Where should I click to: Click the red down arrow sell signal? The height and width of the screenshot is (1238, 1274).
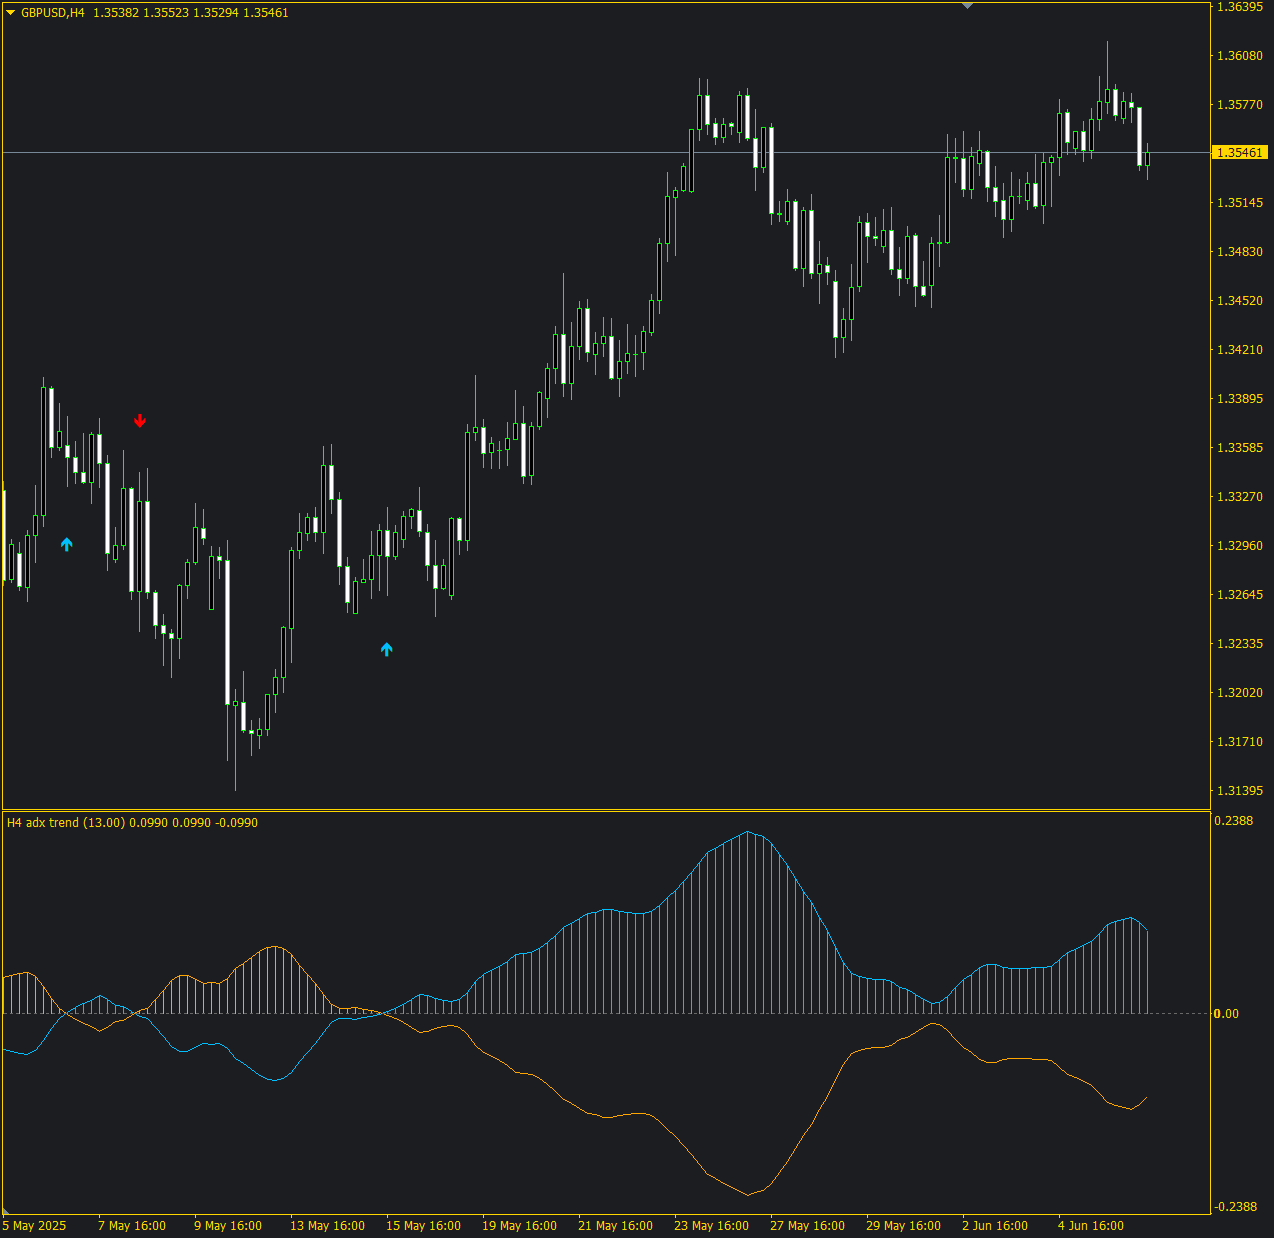coord(140,421)
